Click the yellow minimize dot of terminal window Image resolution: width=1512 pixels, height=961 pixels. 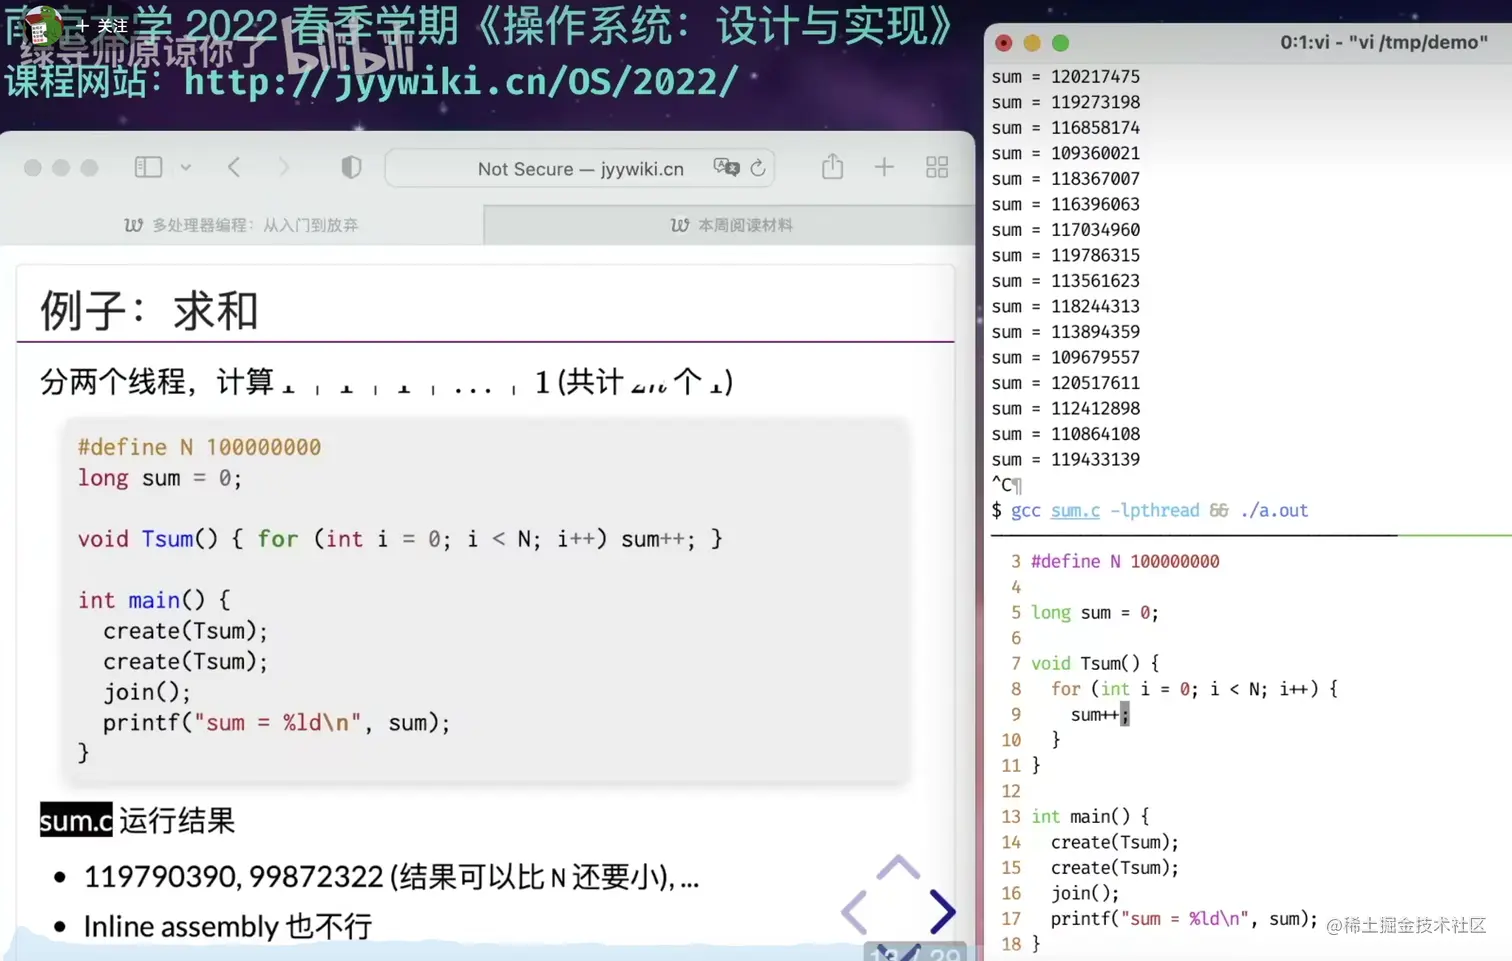point(1032,43)
